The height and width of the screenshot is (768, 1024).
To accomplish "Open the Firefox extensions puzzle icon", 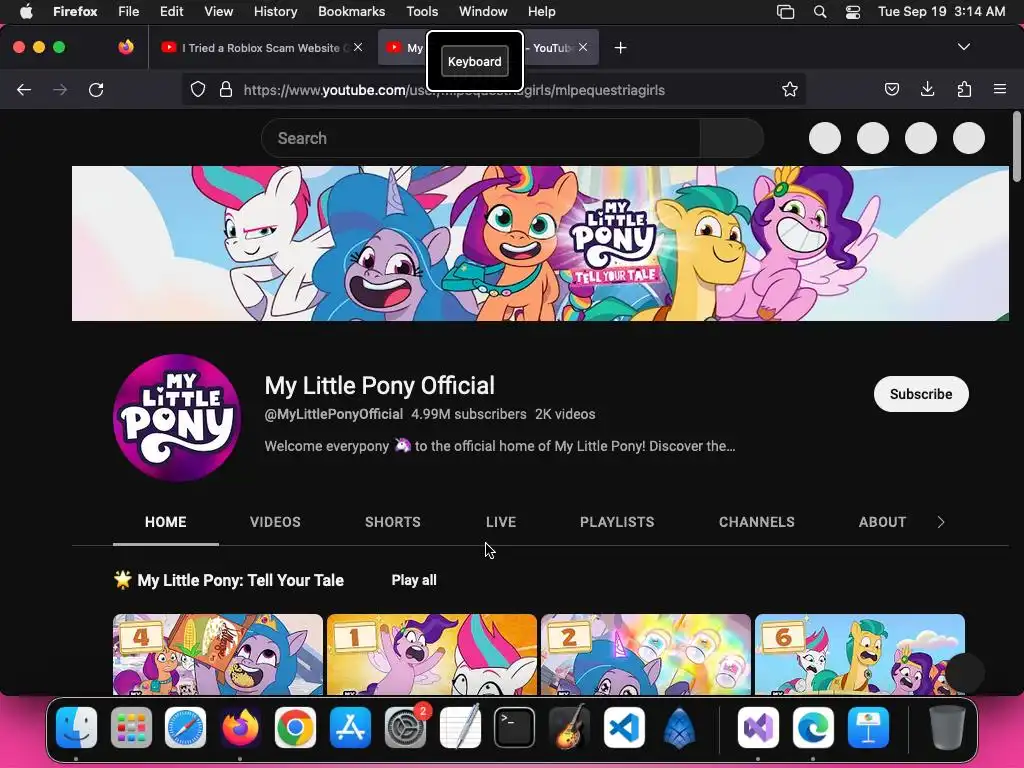I will 964,89.
